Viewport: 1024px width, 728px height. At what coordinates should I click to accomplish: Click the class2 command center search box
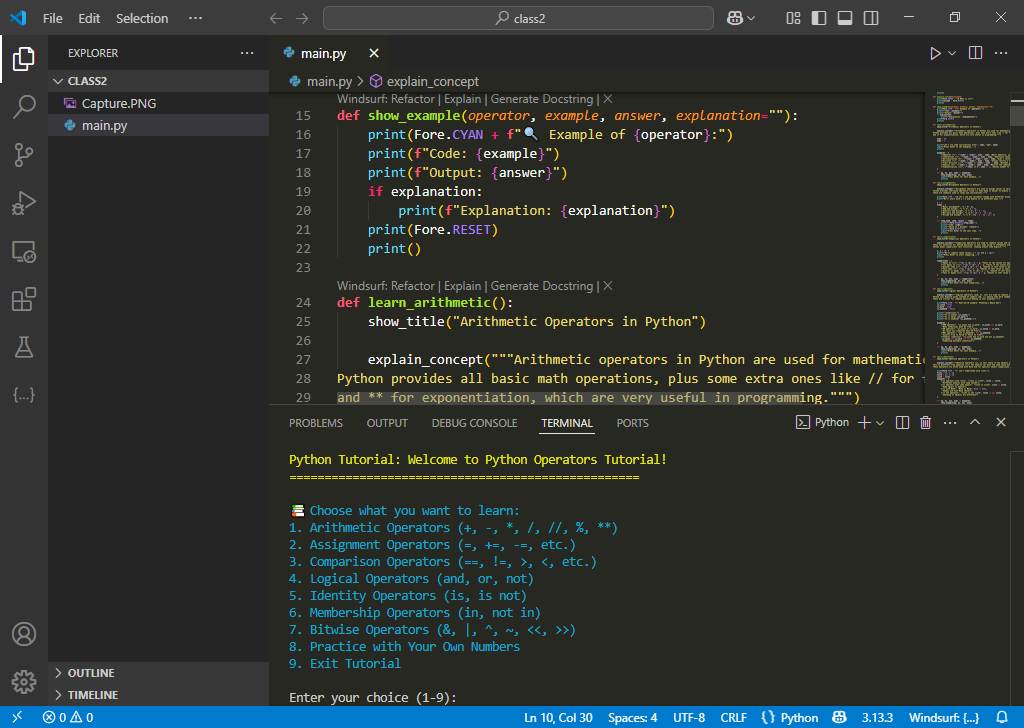pos(519,18)
